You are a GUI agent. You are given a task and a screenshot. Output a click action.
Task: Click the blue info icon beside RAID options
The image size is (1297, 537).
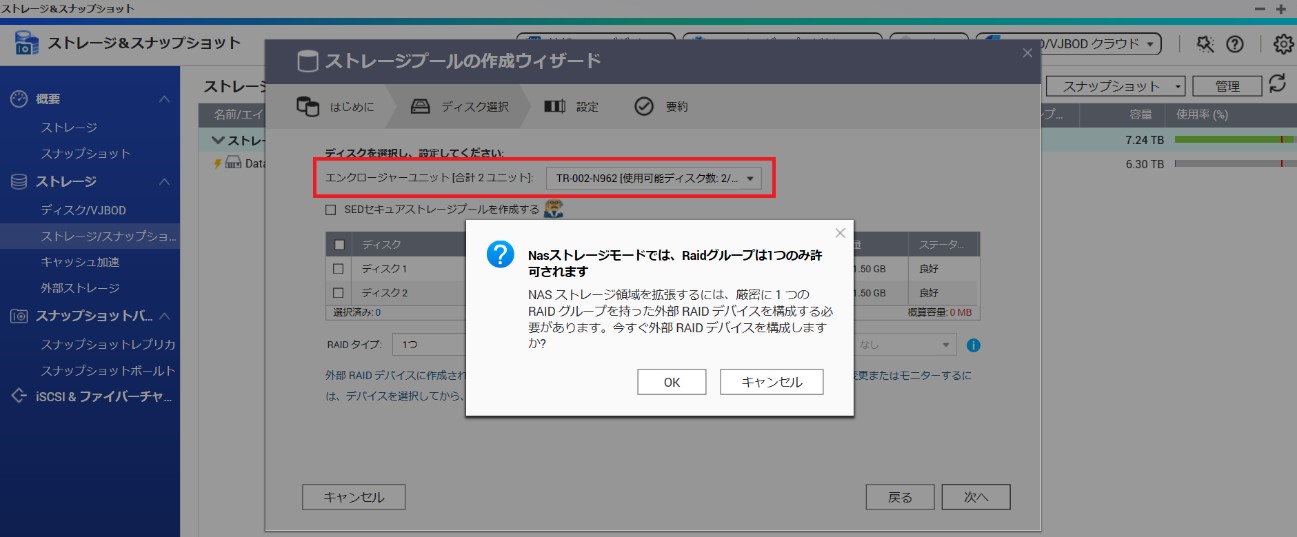973,345
